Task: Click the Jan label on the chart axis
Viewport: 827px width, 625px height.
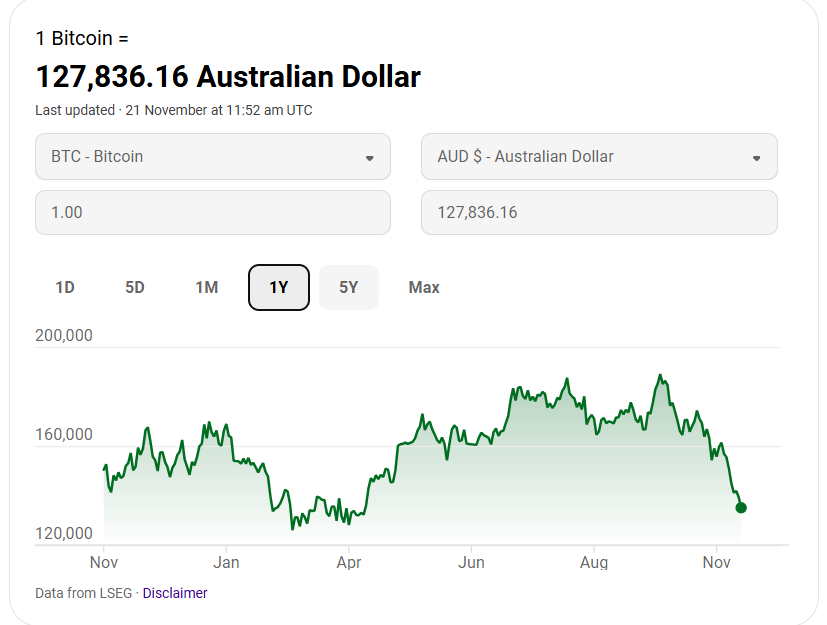Action: [x=226, y=563]
